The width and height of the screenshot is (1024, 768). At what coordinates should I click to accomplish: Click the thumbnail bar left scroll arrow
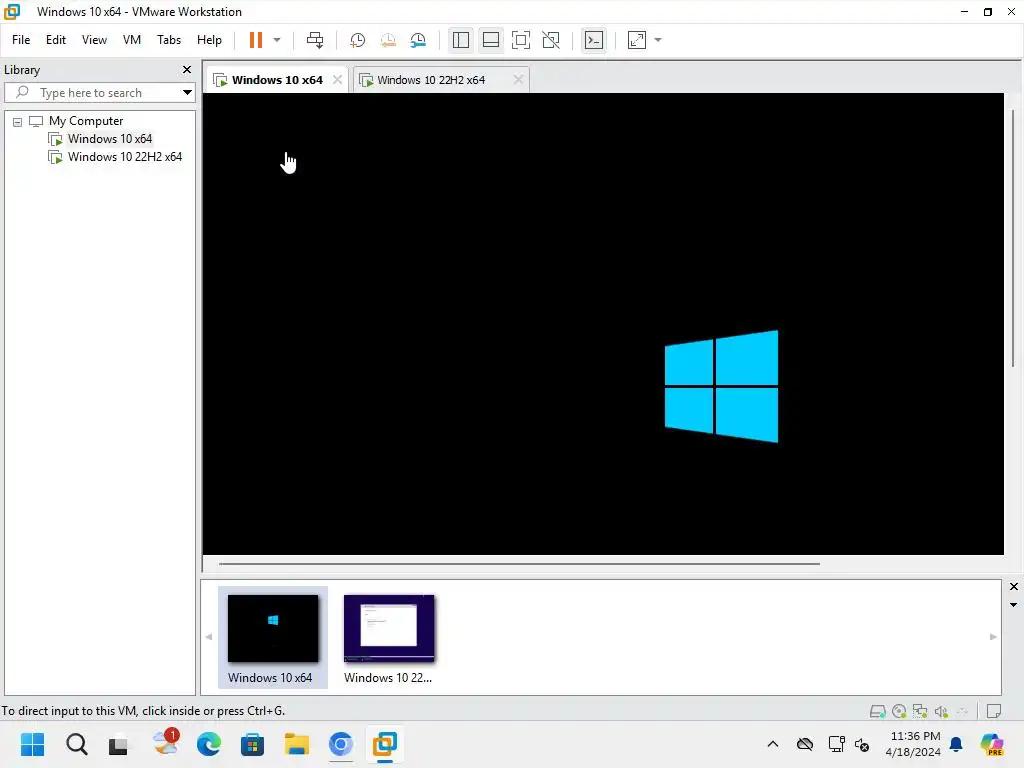[208, 637]
